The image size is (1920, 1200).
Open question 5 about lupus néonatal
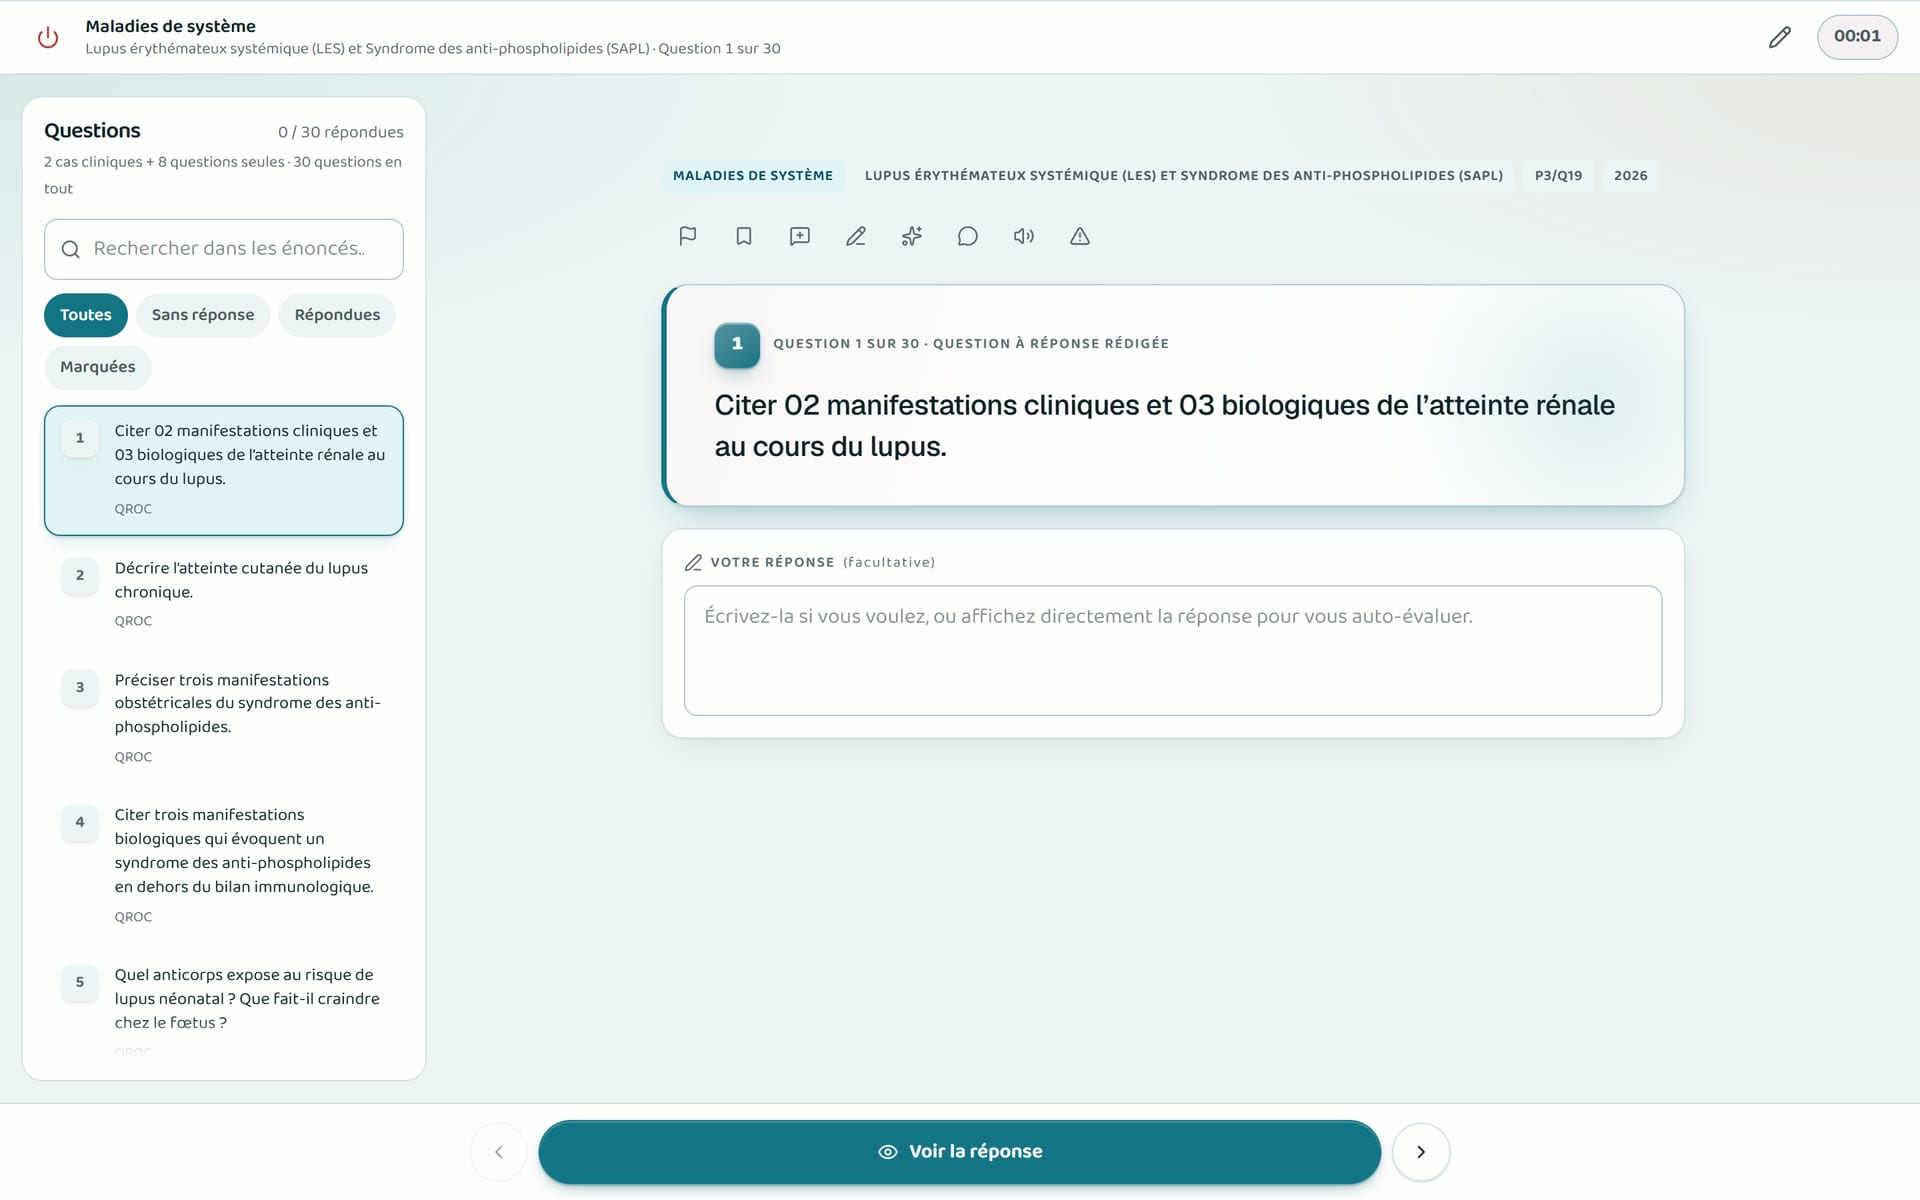click(x=224, y=1010)
